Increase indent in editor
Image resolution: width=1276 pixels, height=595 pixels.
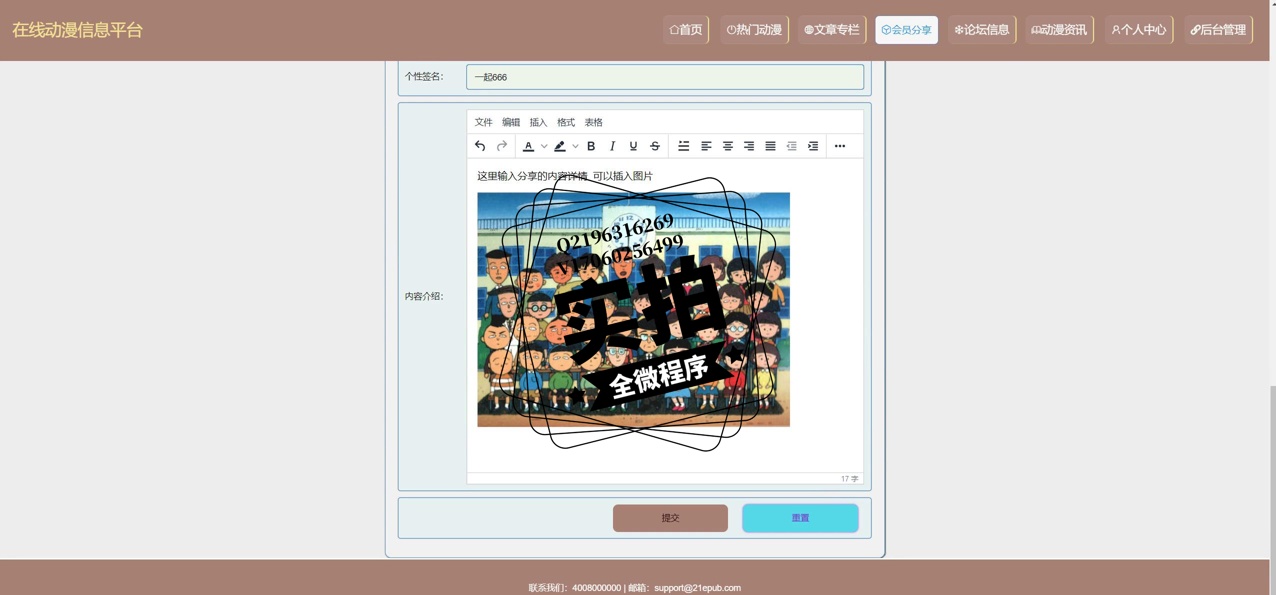point(813,146)
